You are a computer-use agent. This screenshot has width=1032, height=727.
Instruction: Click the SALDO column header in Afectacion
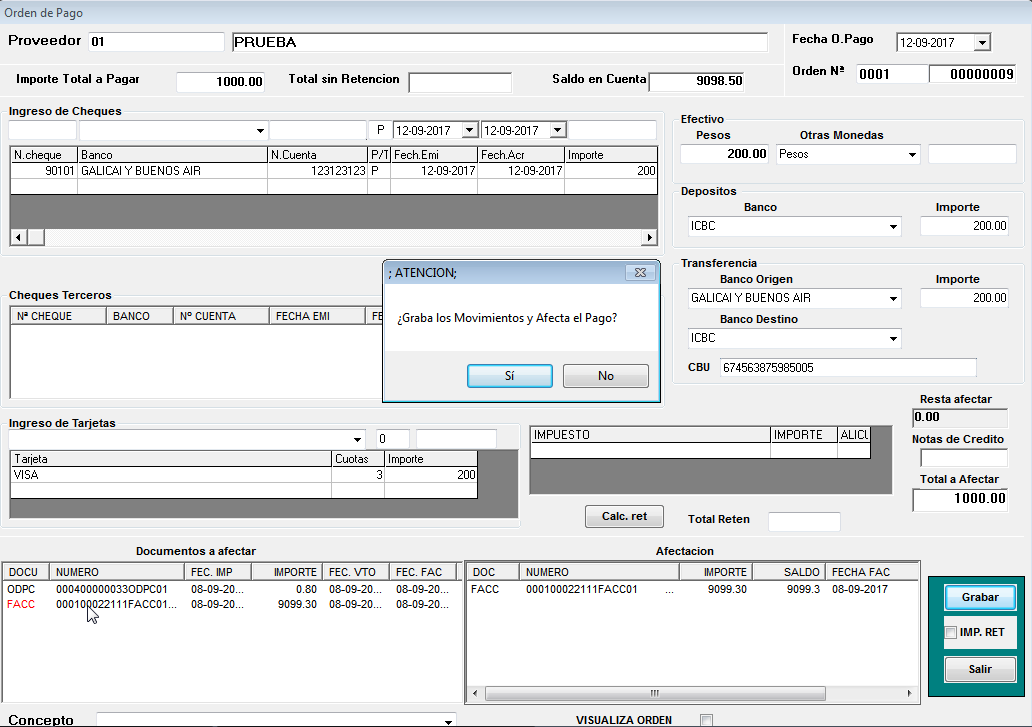click(x=789, y=572)
